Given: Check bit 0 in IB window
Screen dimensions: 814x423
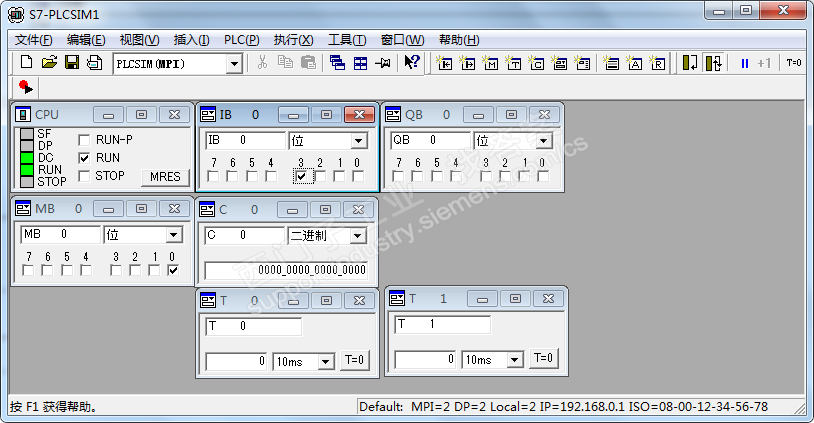Looking at the screenshot, I should click(358, 176).
